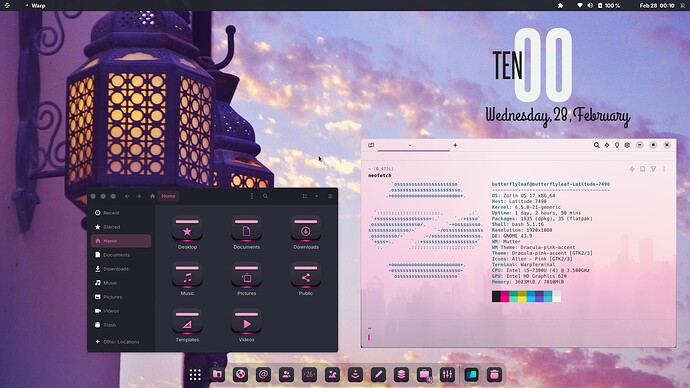The image size is (690, 388).
Task: Open the Downloads folder icon in Files
Action: click(306, 229)
